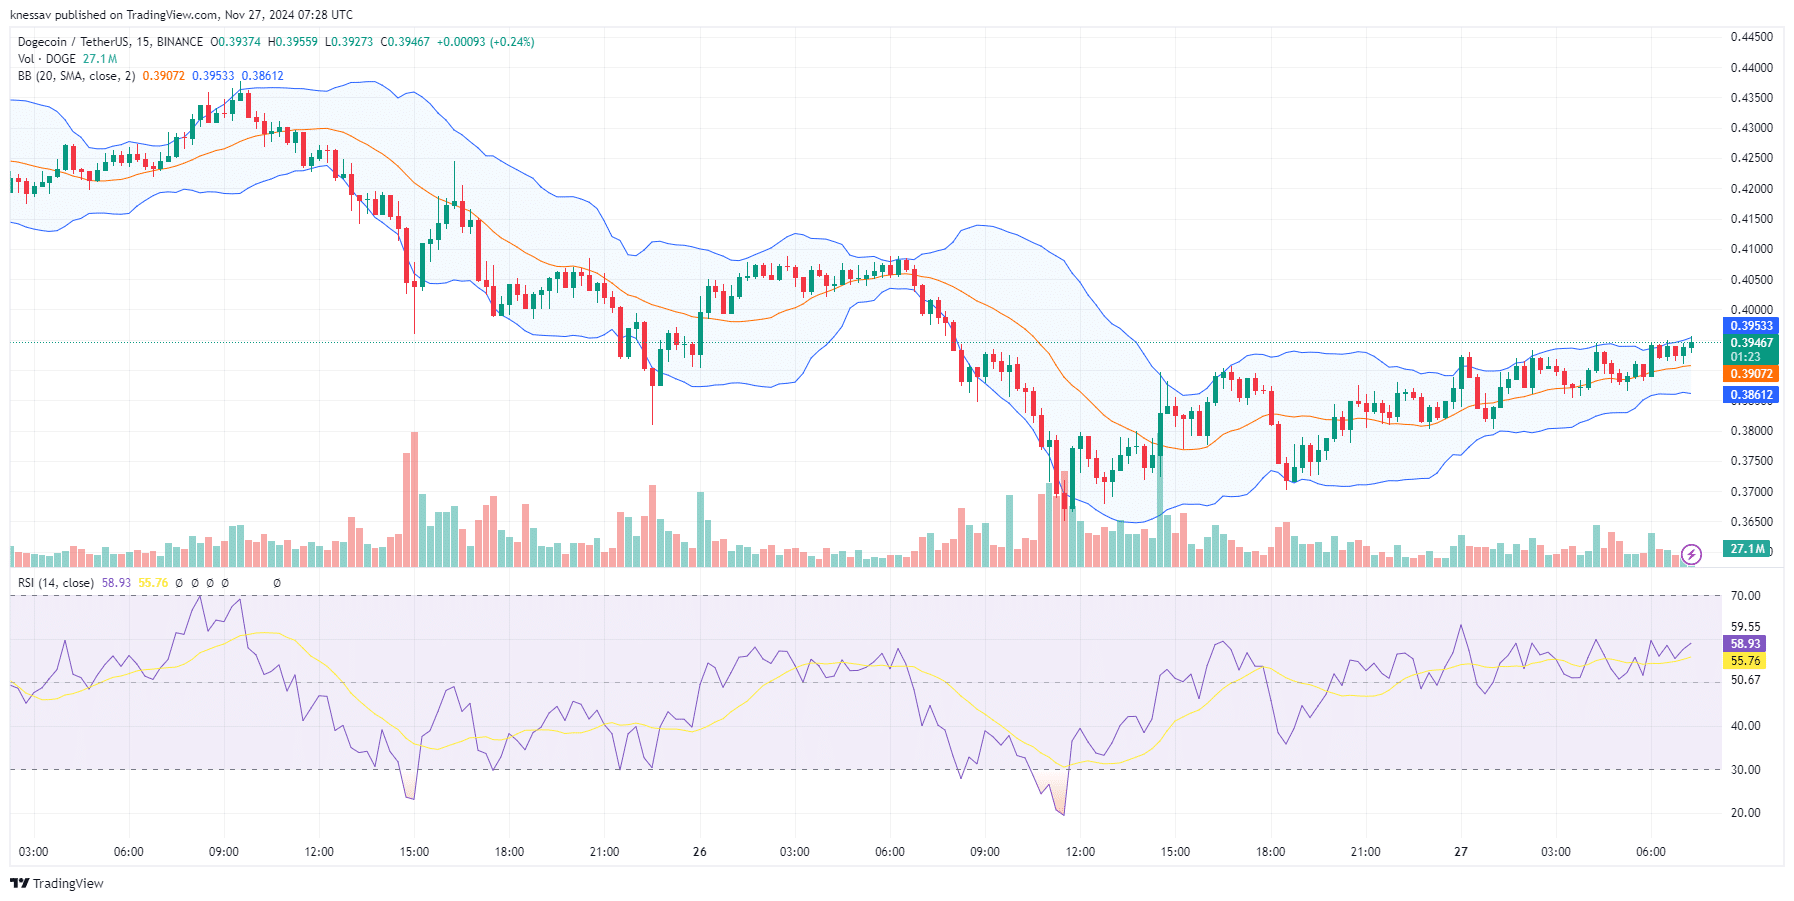Click the 0.44500 price scale label

tap(1751, 37)
